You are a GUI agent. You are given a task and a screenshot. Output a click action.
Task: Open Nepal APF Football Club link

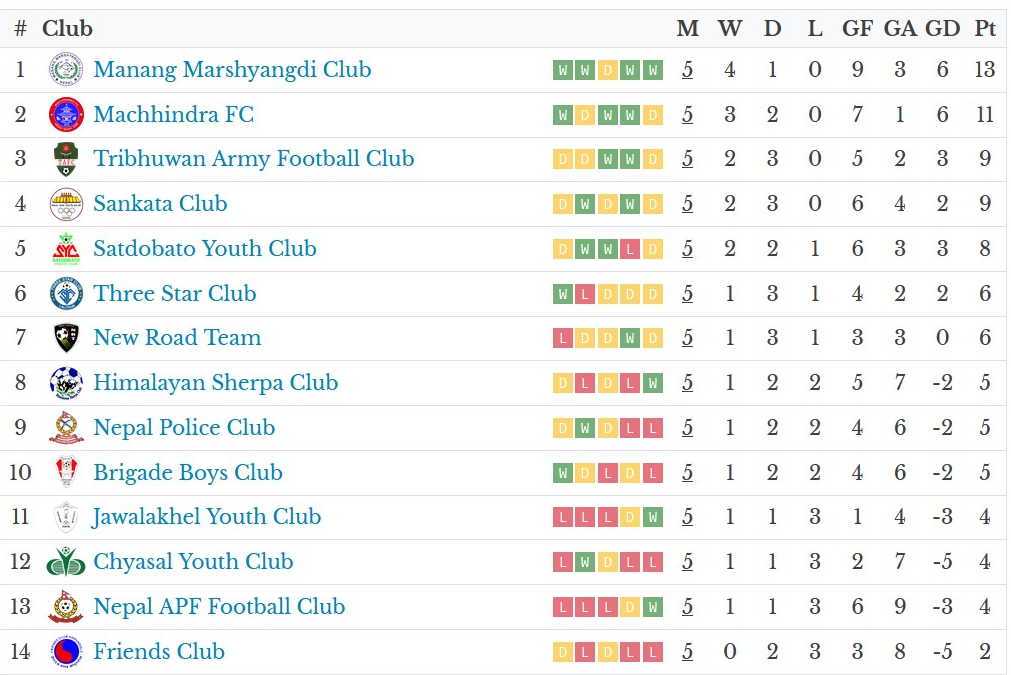tap(219, 607)
